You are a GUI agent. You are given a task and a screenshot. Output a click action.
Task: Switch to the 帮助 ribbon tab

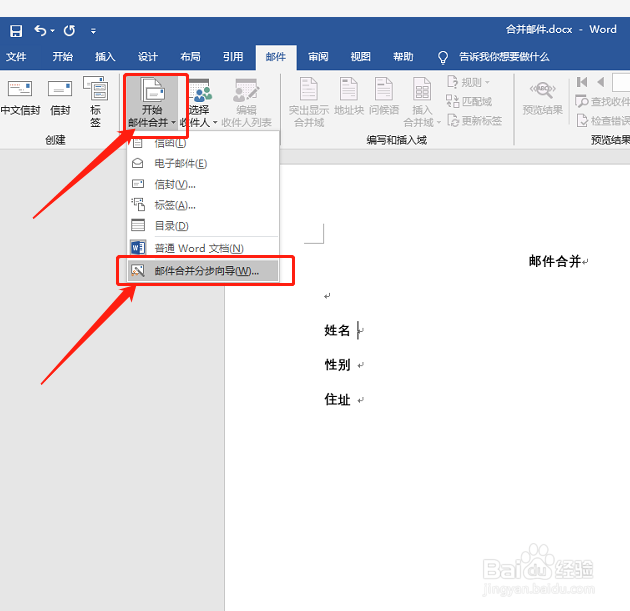[403, 57]
